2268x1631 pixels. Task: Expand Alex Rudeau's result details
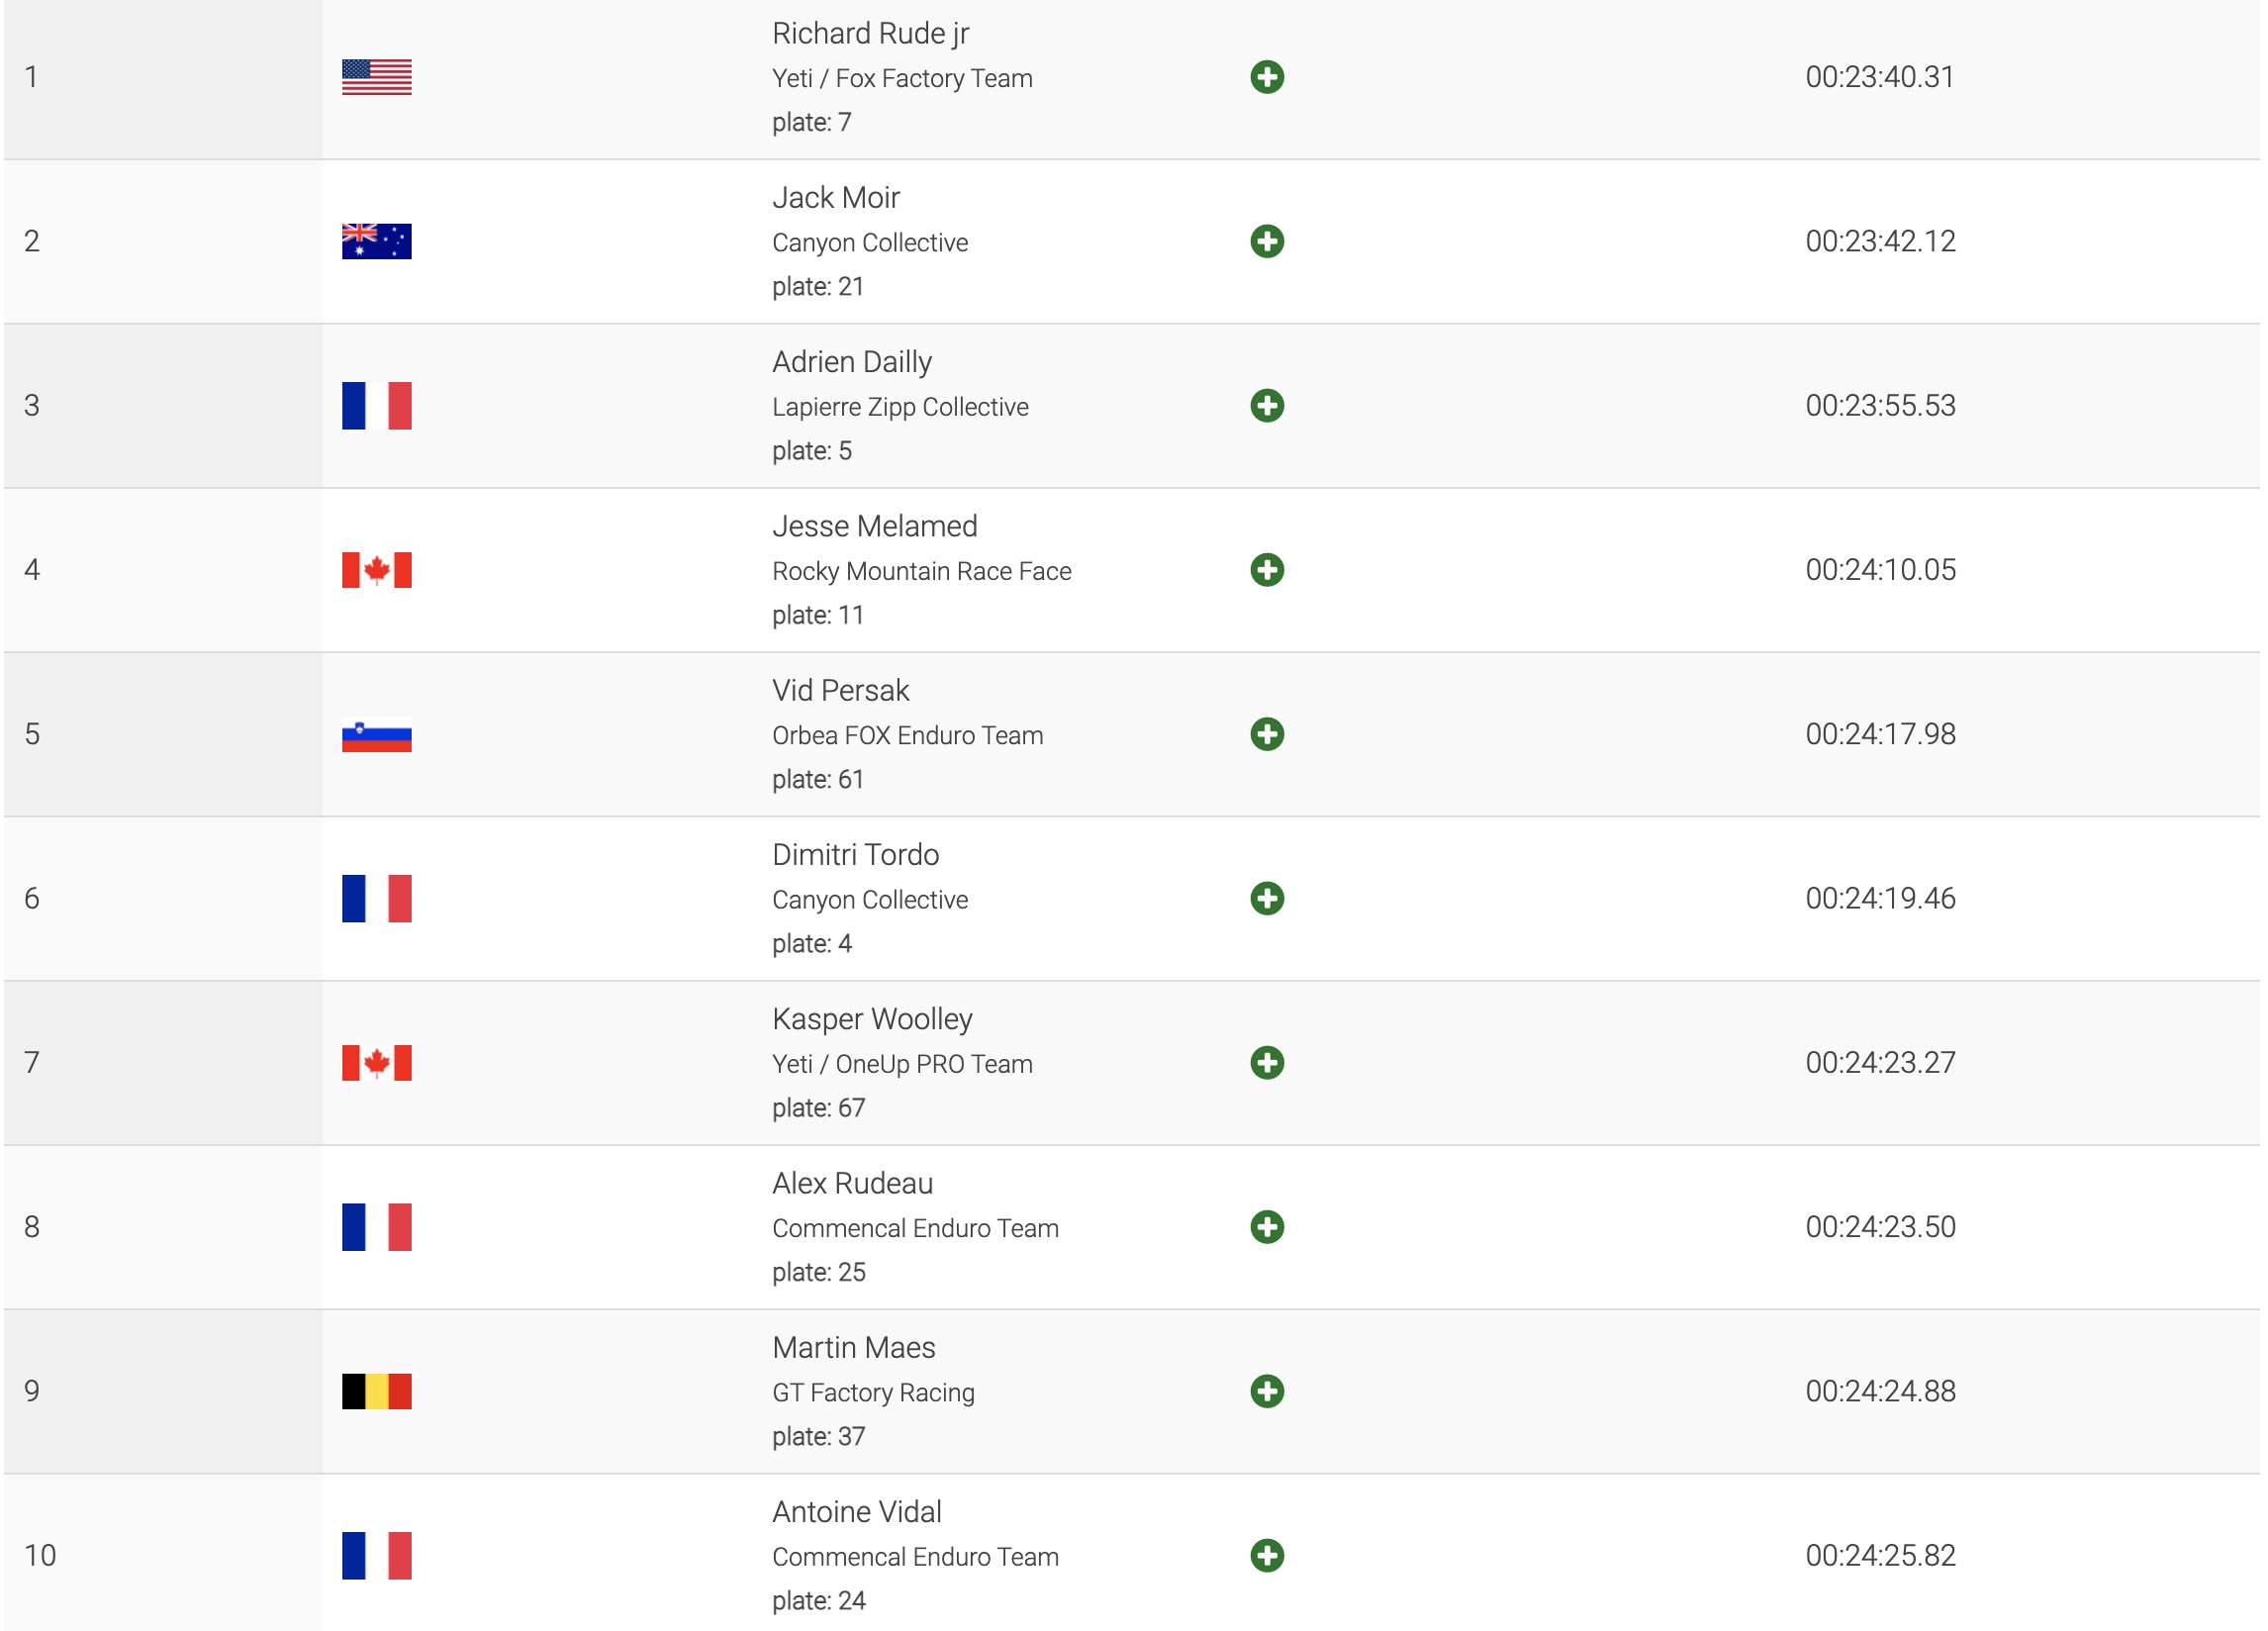pyautogui.click(x=1266, y=1227)
